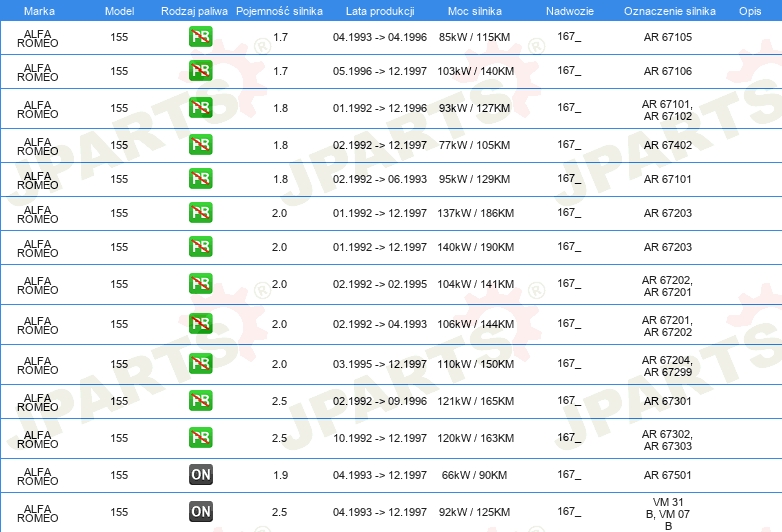Click the fuel icon in the 110kW / 150KM row
This screenshot has height=532, width=782.
click(200, 363)
